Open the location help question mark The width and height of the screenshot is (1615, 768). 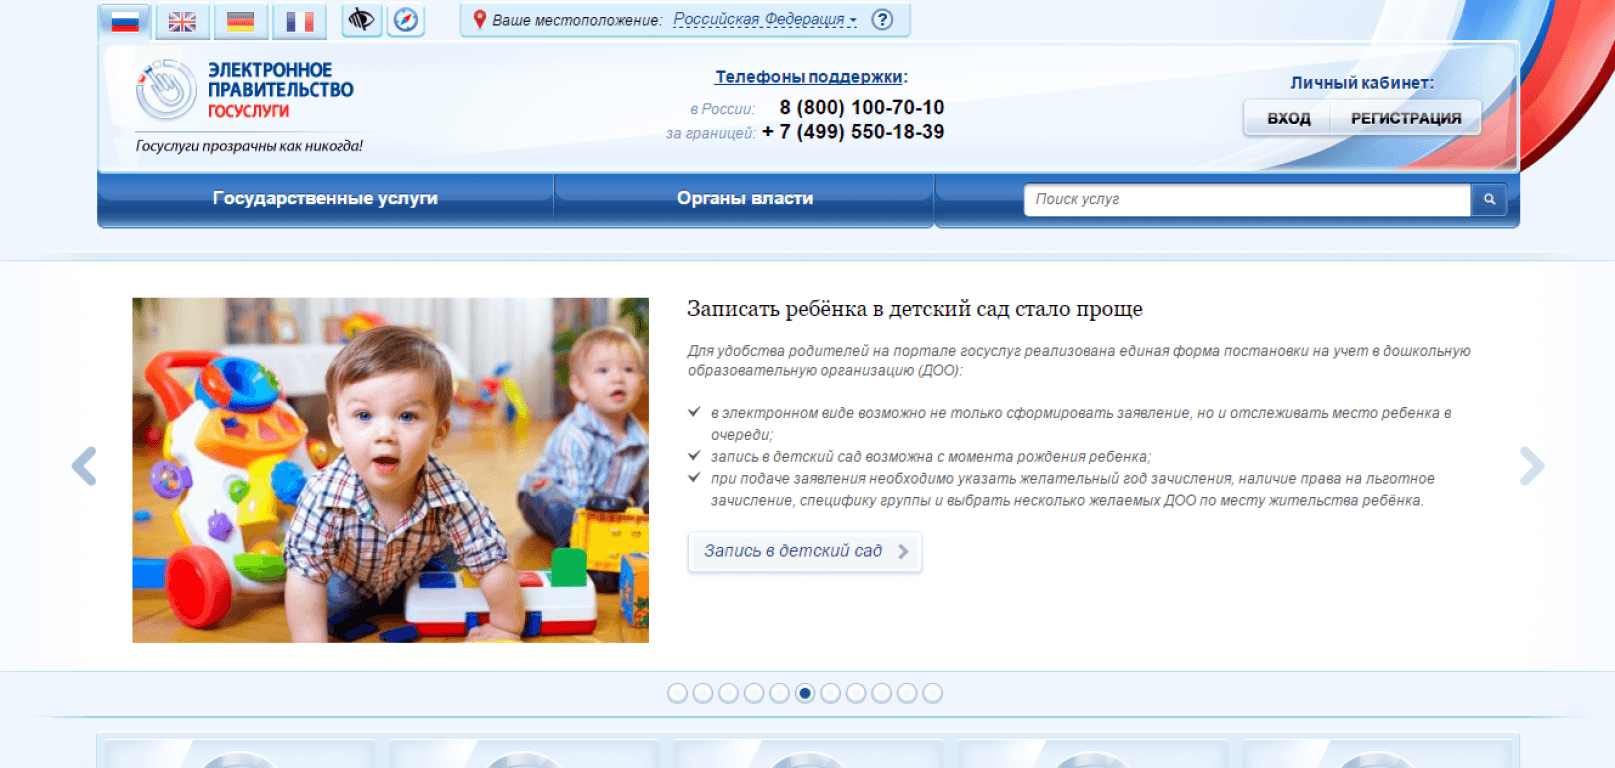(x=882, y=20)
